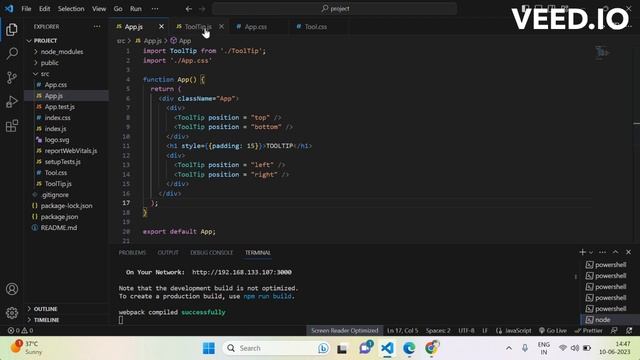Show hidden system tray icons

pyautogui.click(x=509, y=348)
